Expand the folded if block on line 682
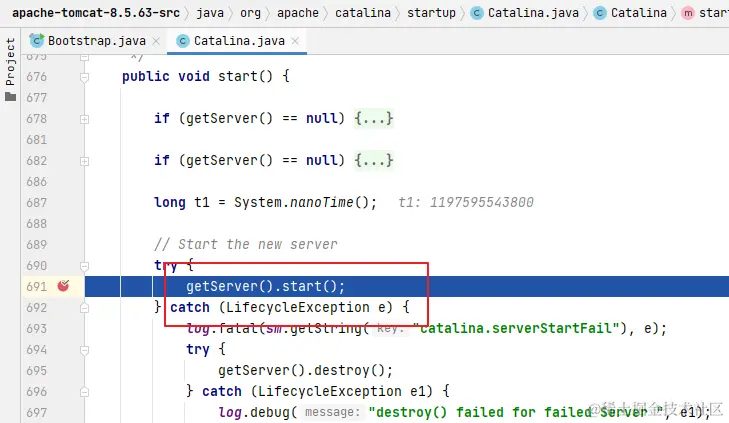The image size is (729, 423). click(x=84, y=161)
